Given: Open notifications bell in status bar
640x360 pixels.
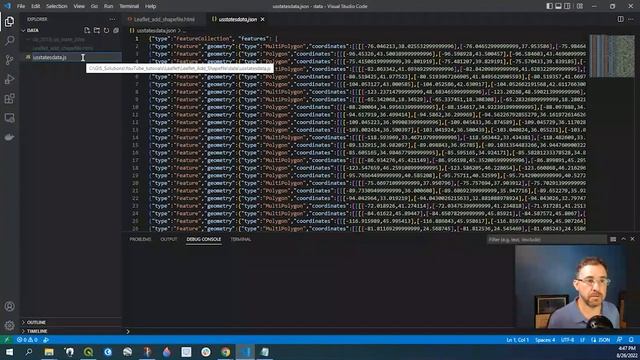Looking at the screenshot, I should (631, 340).
